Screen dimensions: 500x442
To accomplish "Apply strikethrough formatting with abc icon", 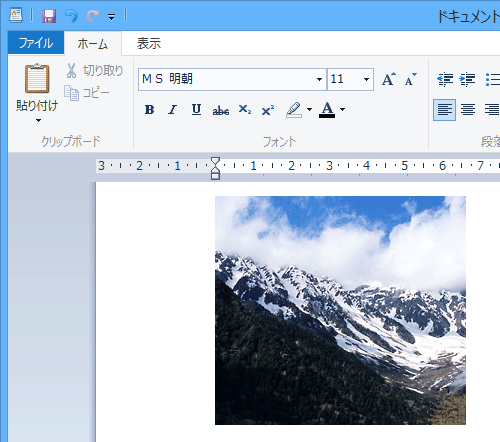I will (221, 110).
